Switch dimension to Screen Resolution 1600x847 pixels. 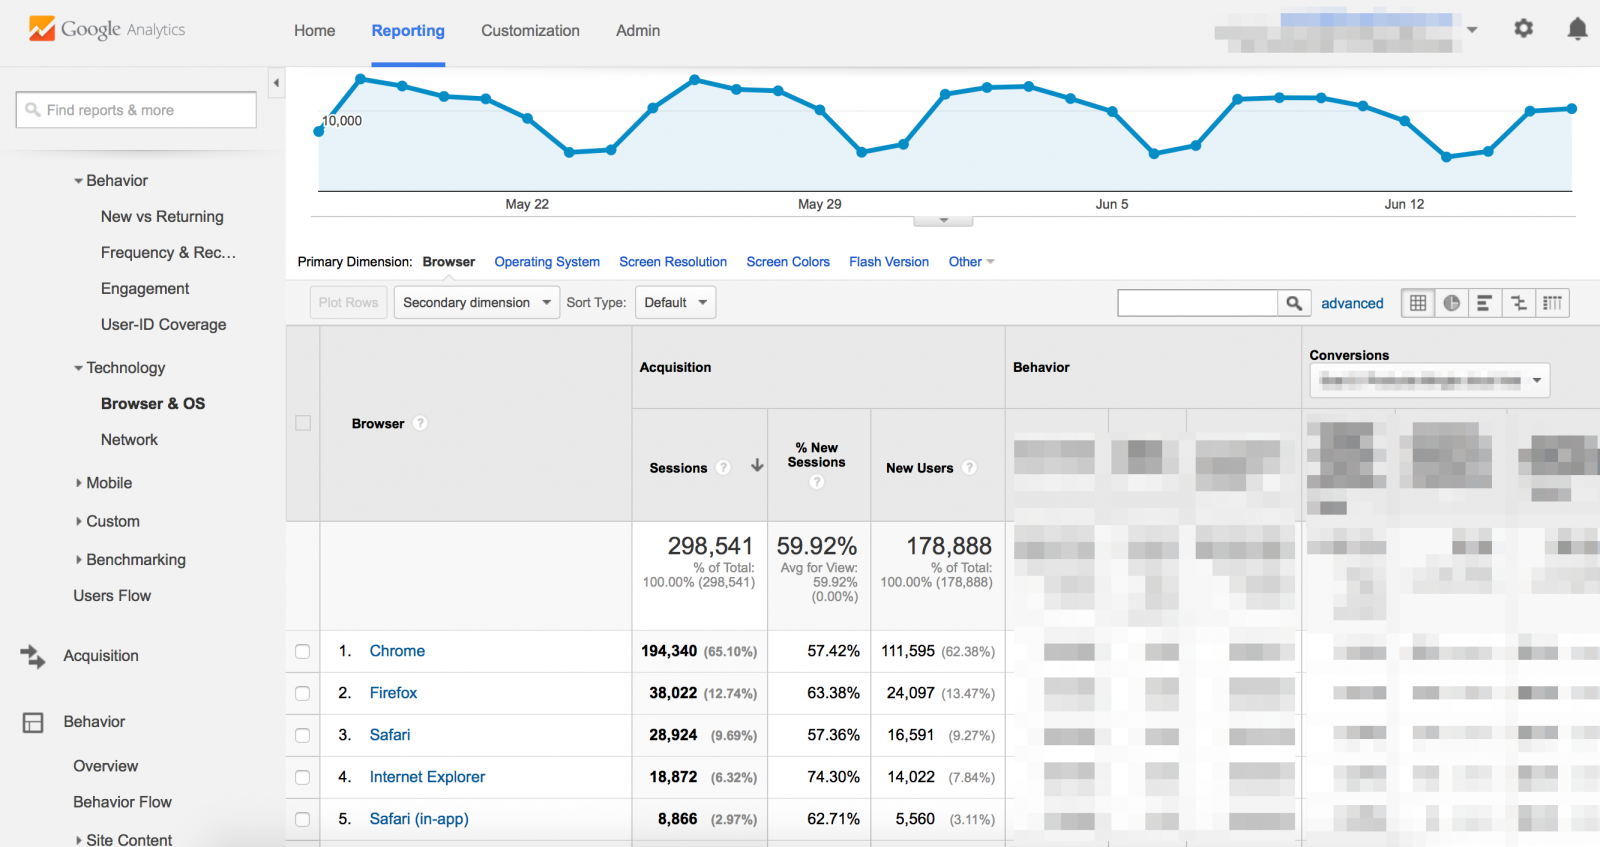(x=673, y=262)
